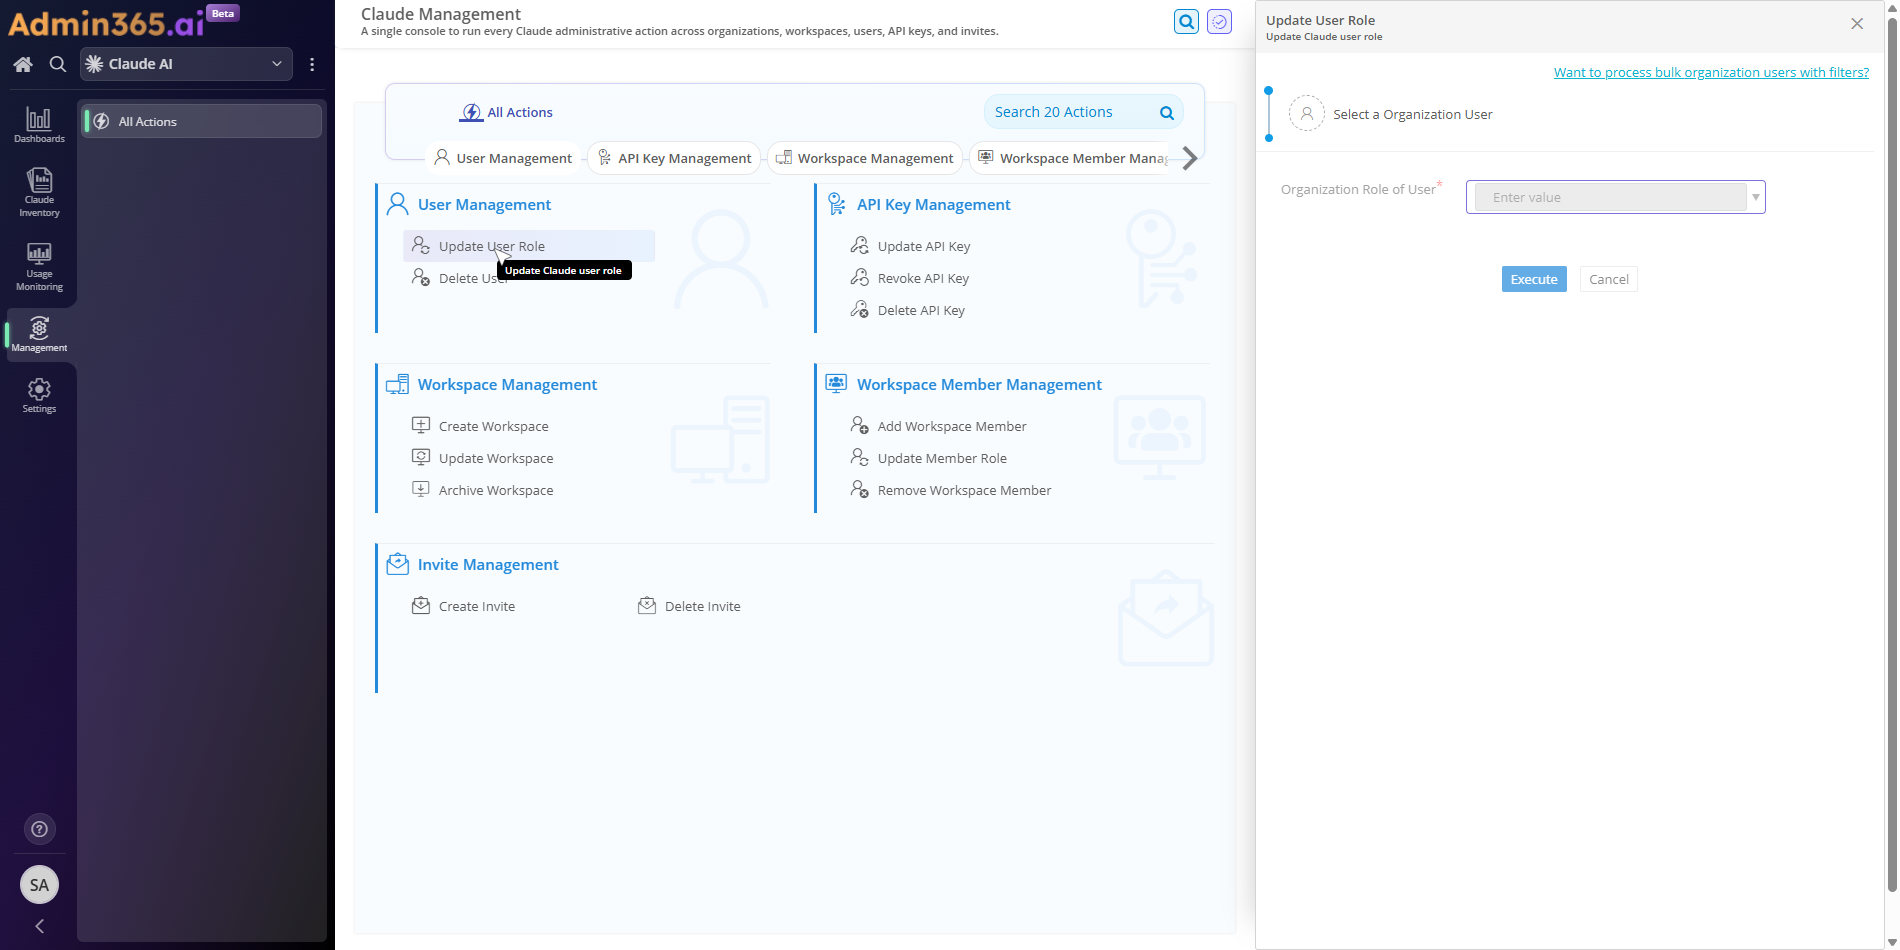The image size is (1900, 950).
Task: Open the Organization Role of User dropdown arrow
Action: (1755, 197)
